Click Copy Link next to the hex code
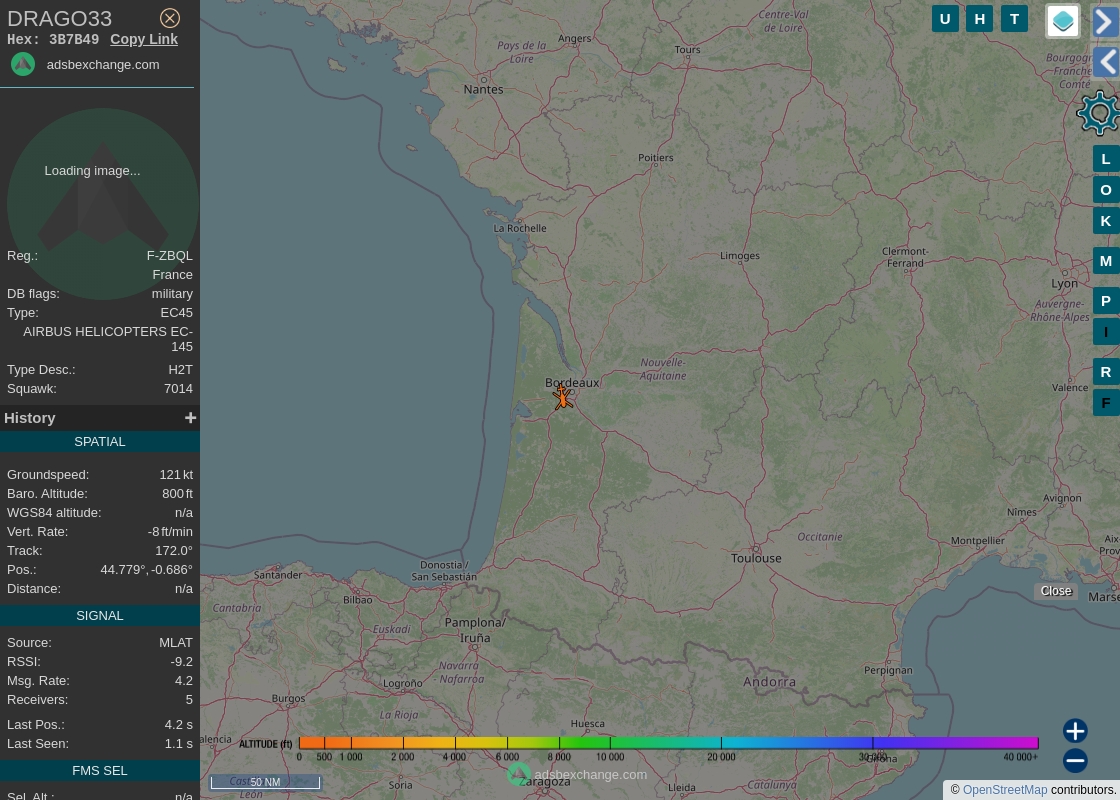1120x800 pixels. tap(144, 39)
